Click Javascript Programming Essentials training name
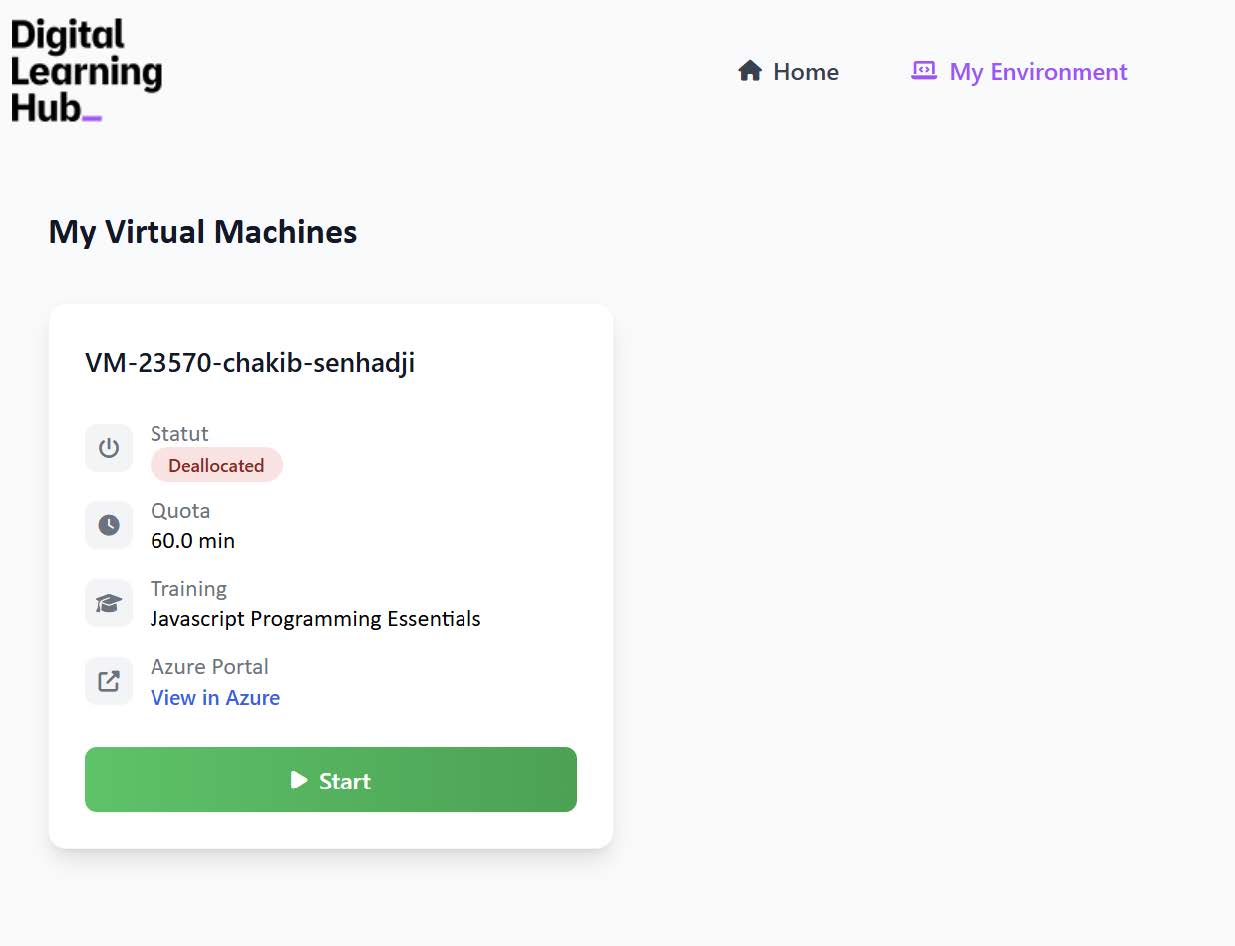This screenshot has height=946, width=1235. click(x=315, y=619)
